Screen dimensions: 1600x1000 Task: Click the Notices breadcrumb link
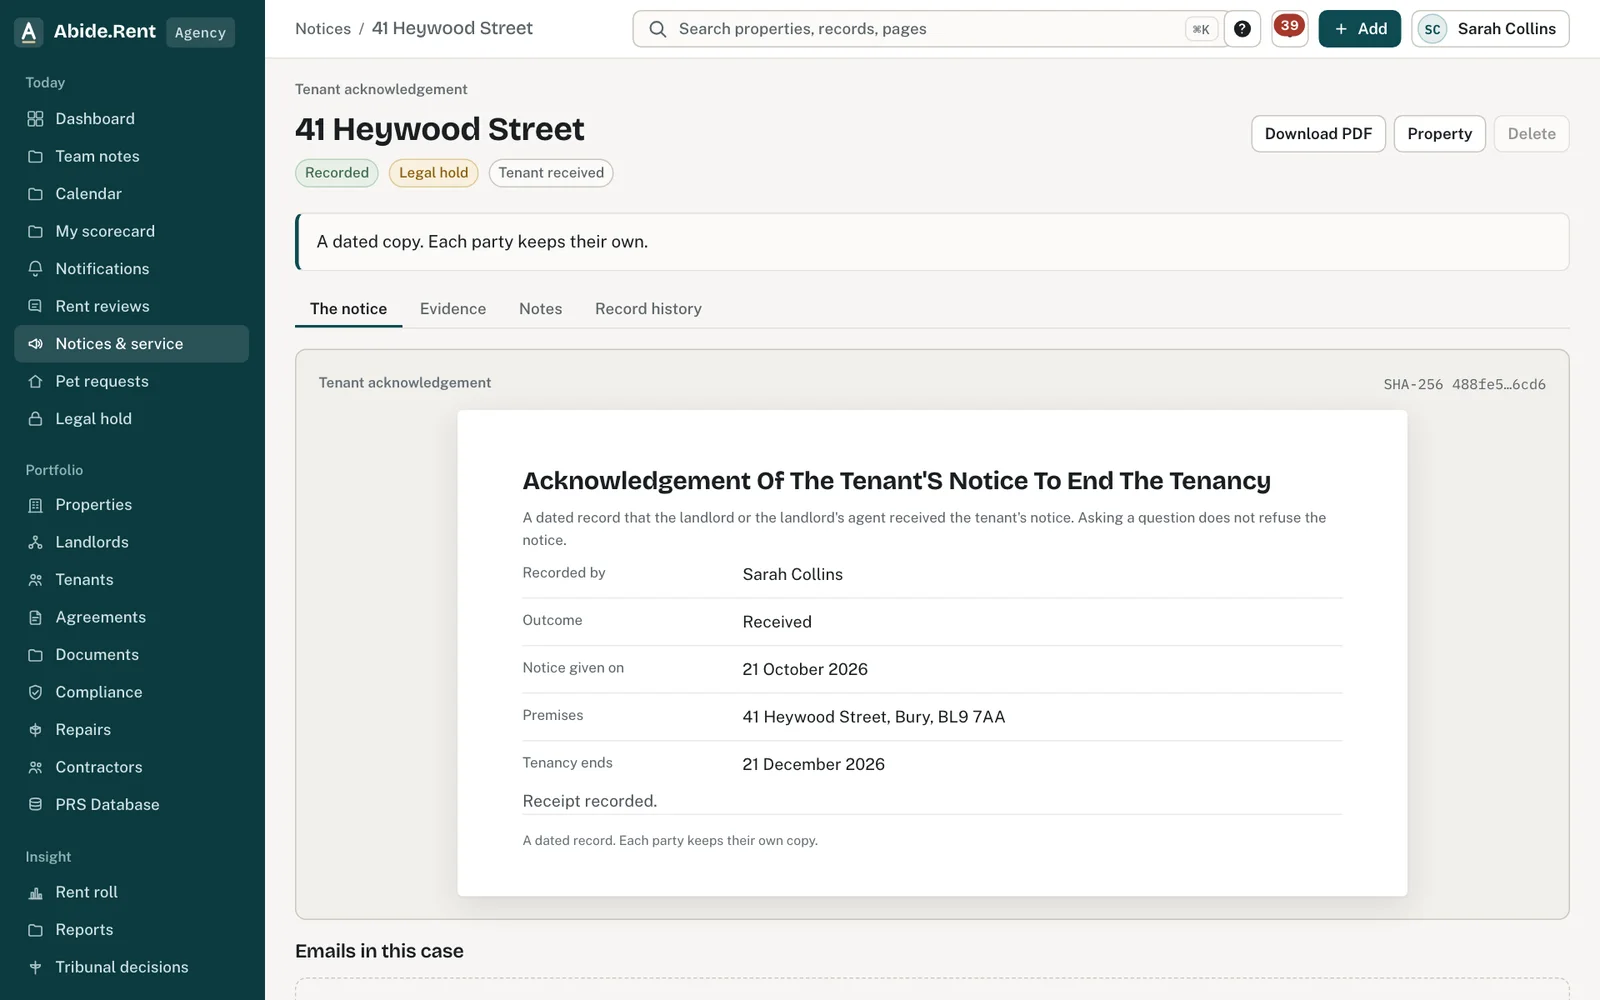point(323,29)
